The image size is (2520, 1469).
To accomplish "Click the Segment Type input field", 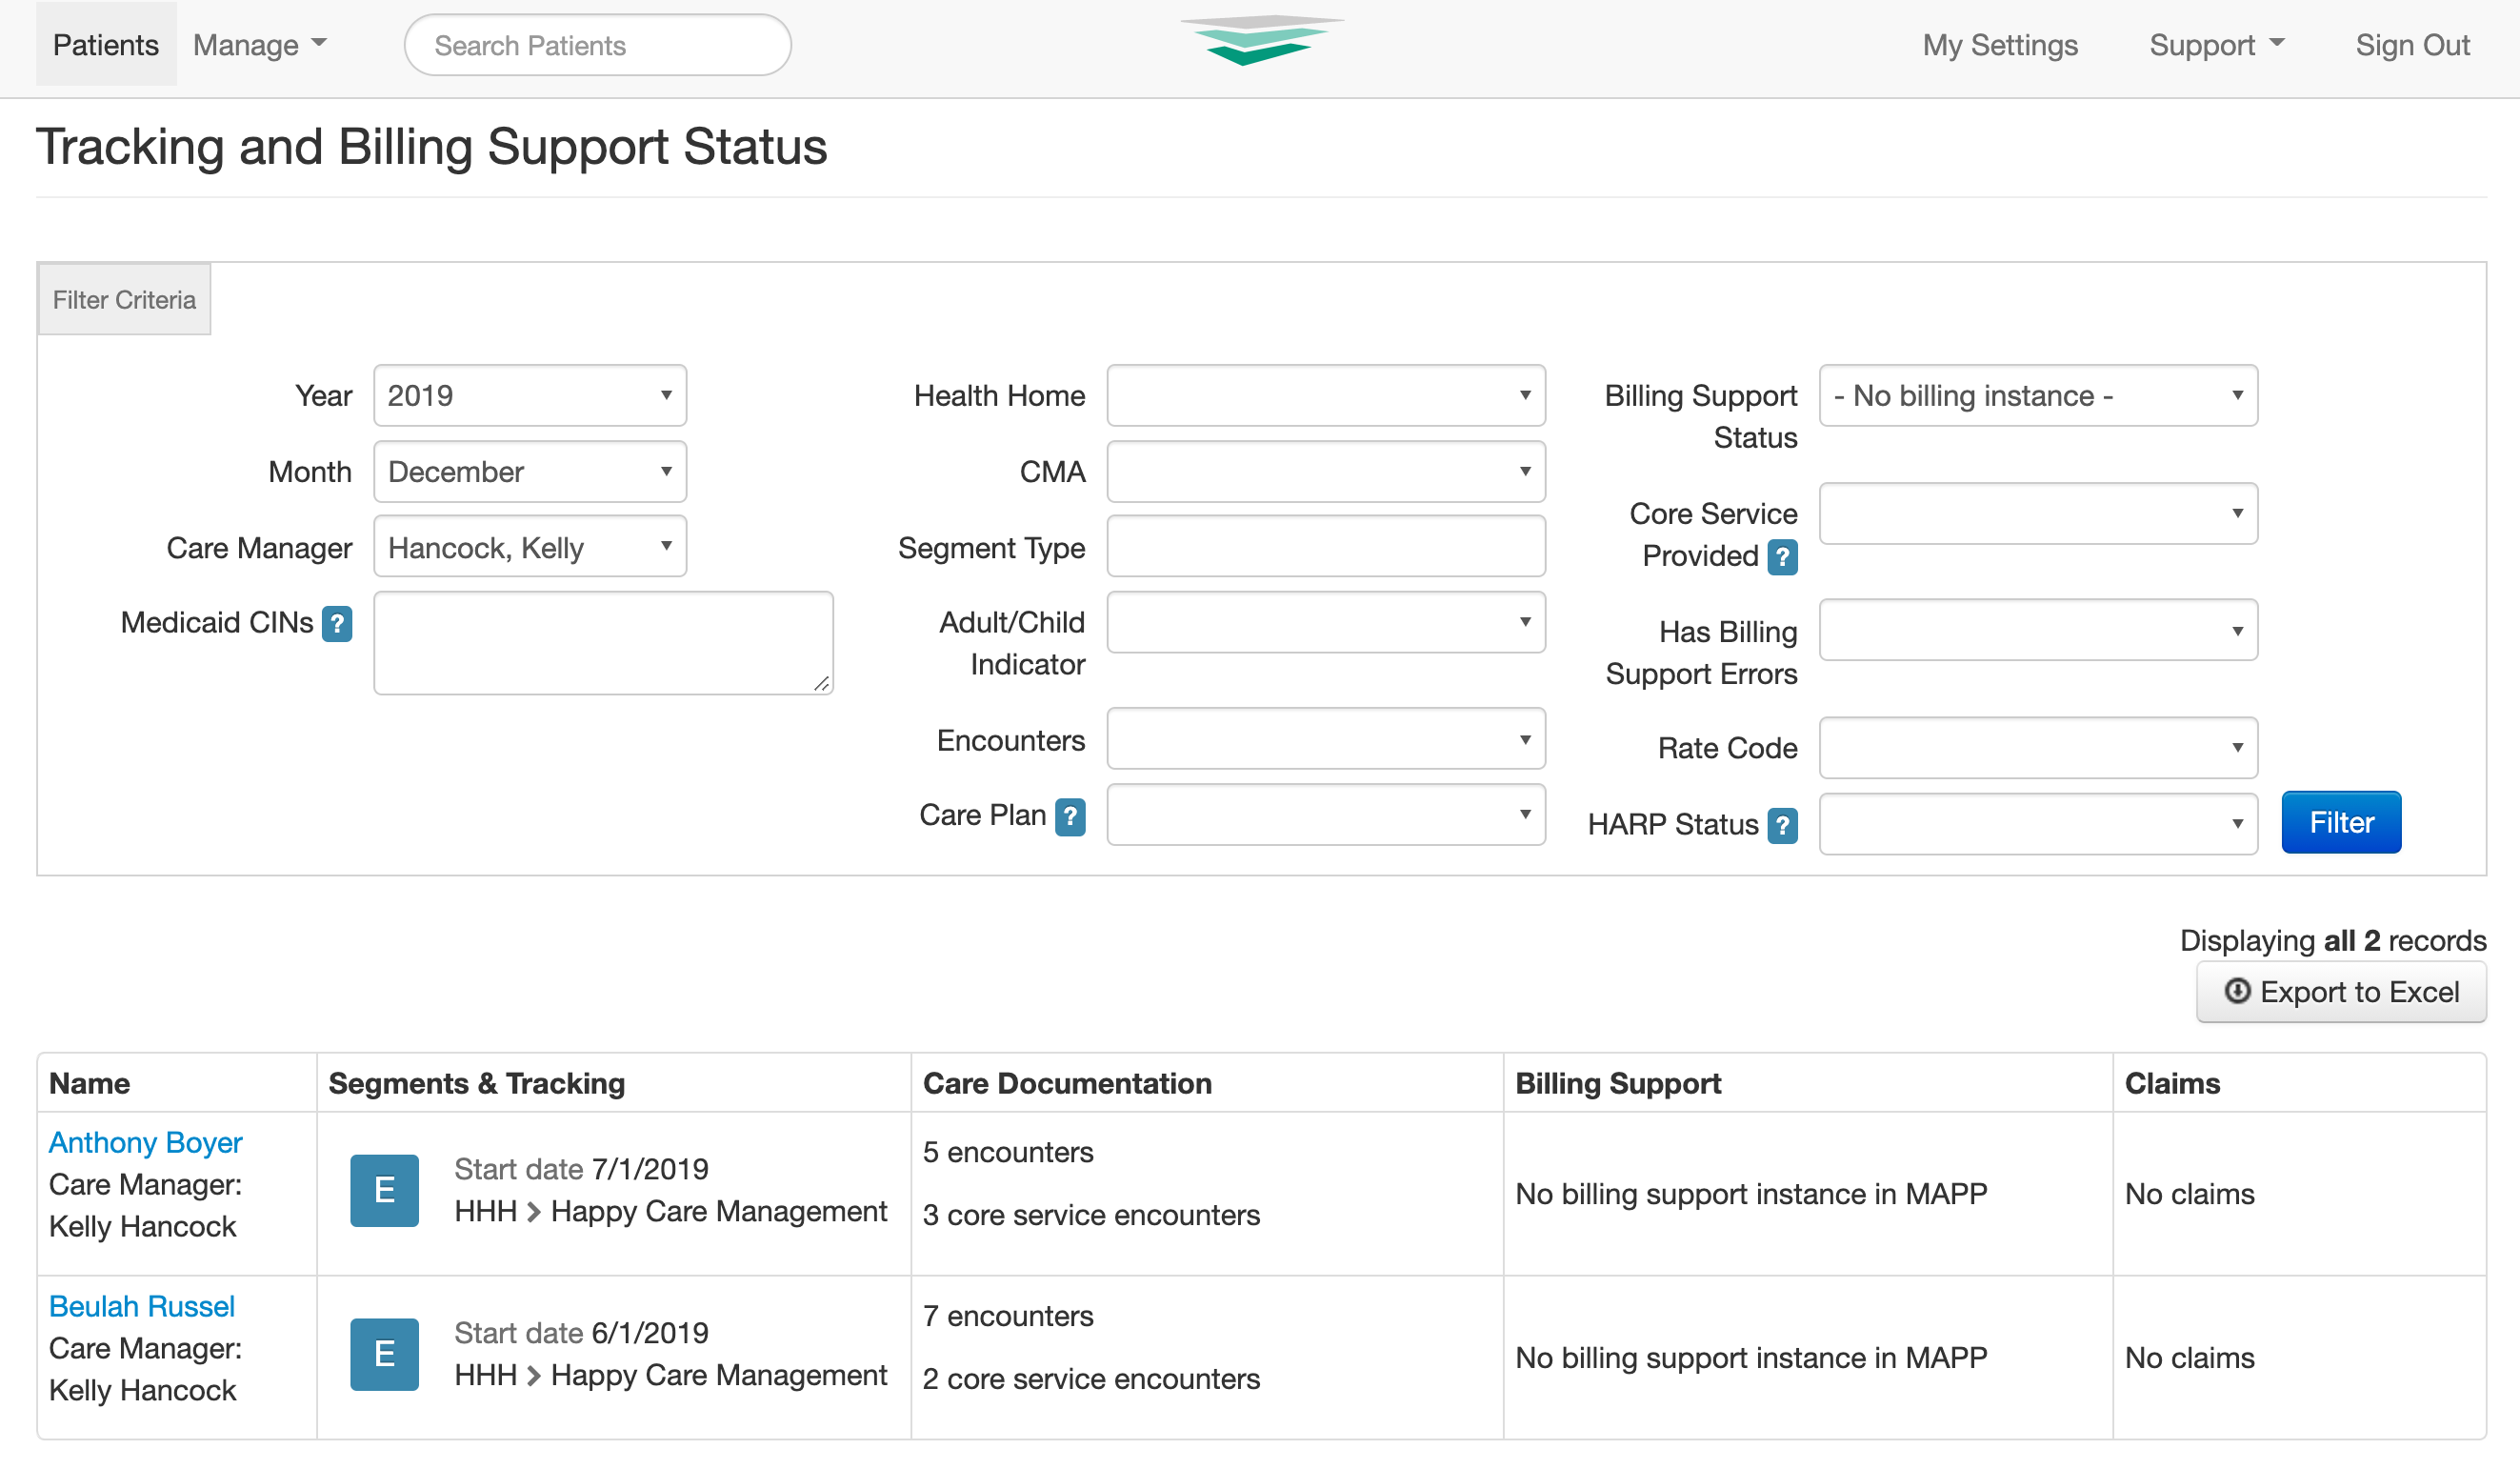I will coord(1326,547).
